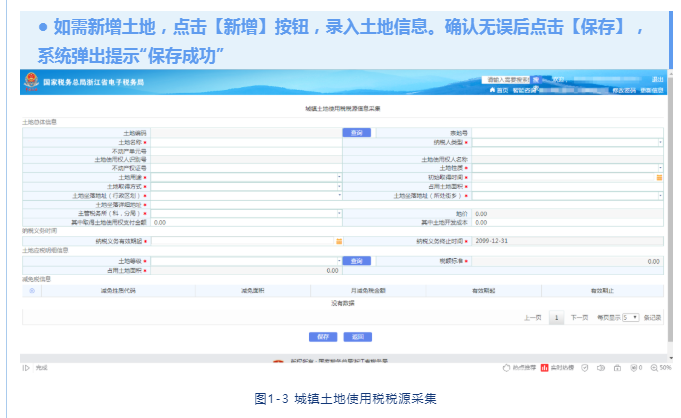Open 更换信息 in the header

pyautogui.click(x=651, y=90)
